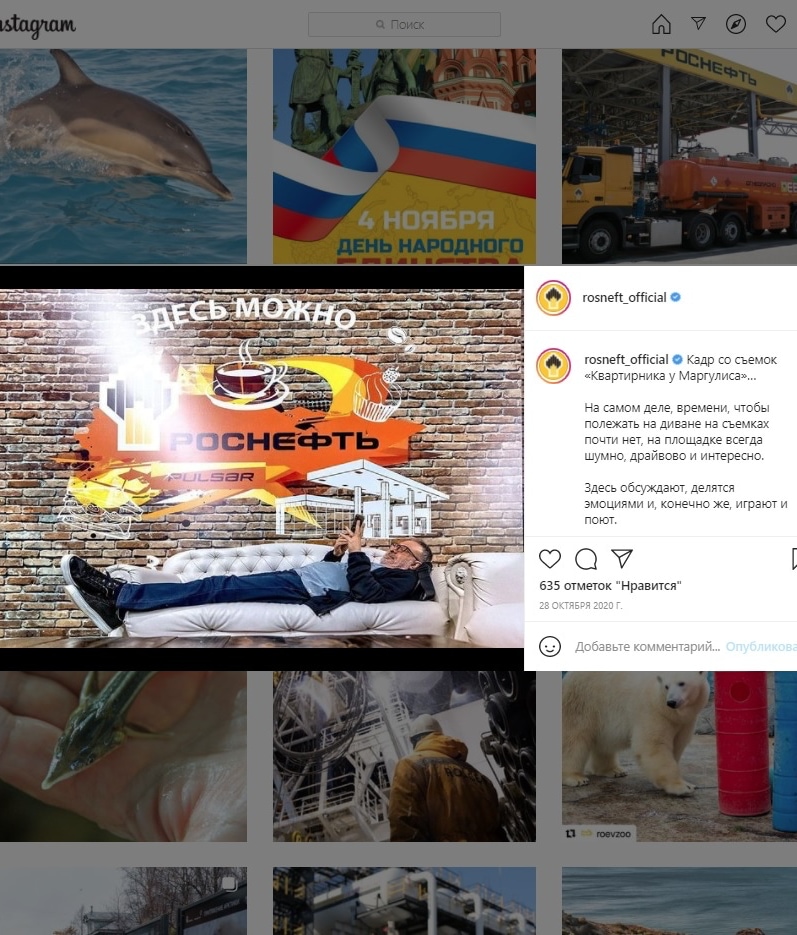Open the Instagram home feed icon
The width and height of the screenshot is (797, 935).
pyautogui.click(x=661, y=24)
